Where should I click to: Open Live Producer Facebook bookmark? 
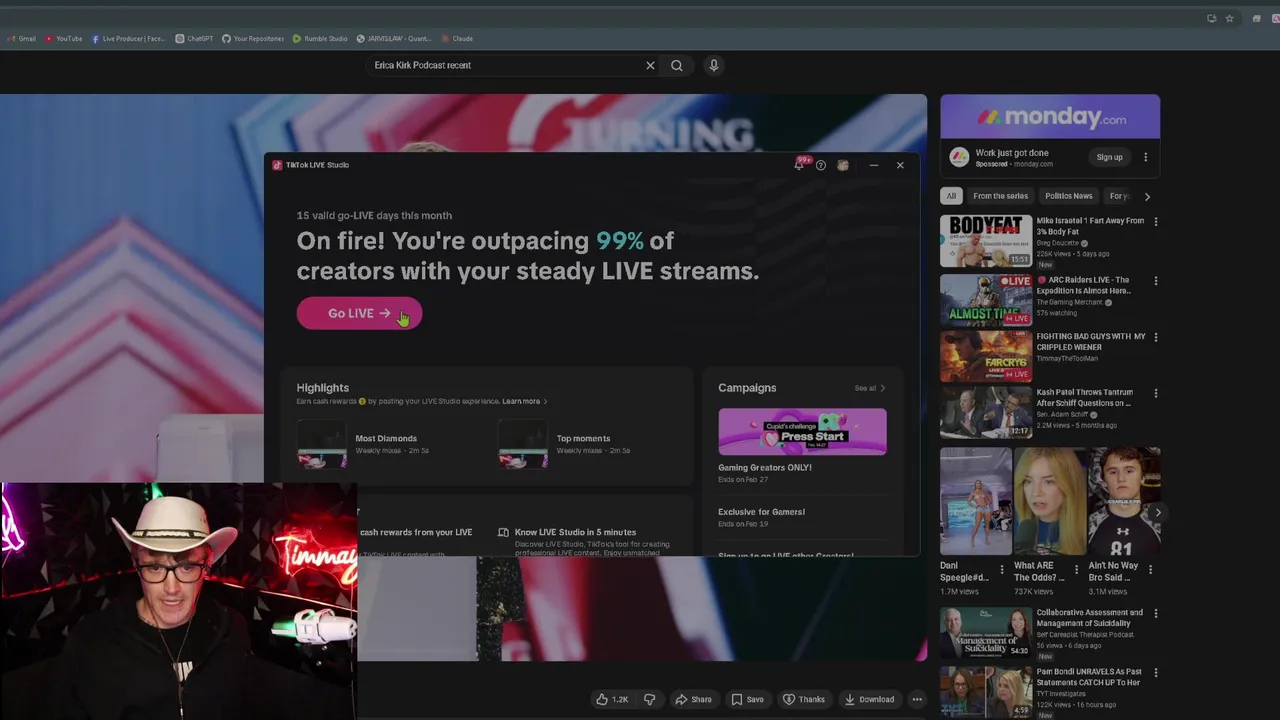(x=128, y=39)
